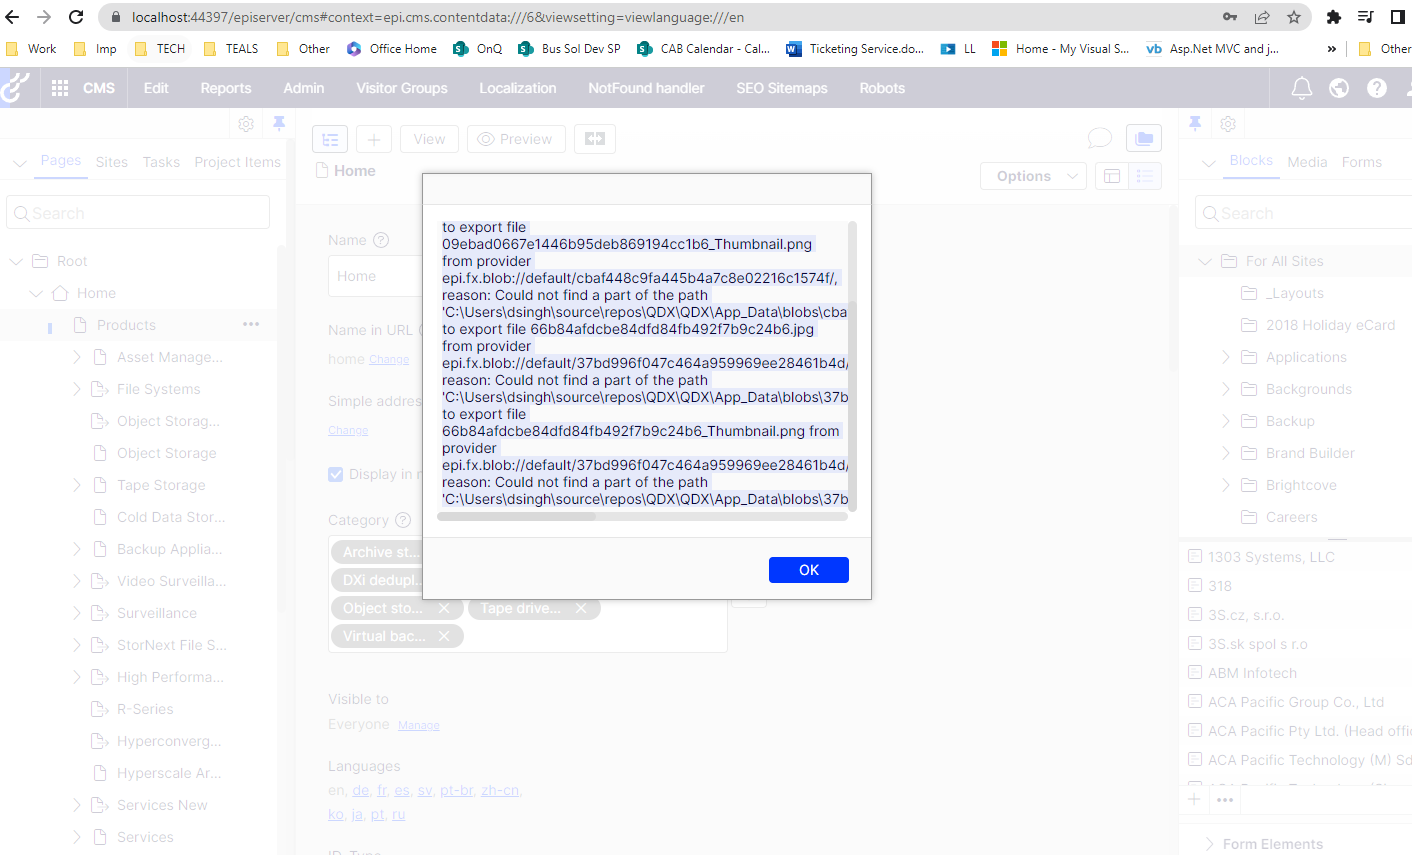Screen dimensions: 1412x855
Task: Expand the Asset Management tree node
Action: (77, 357)
